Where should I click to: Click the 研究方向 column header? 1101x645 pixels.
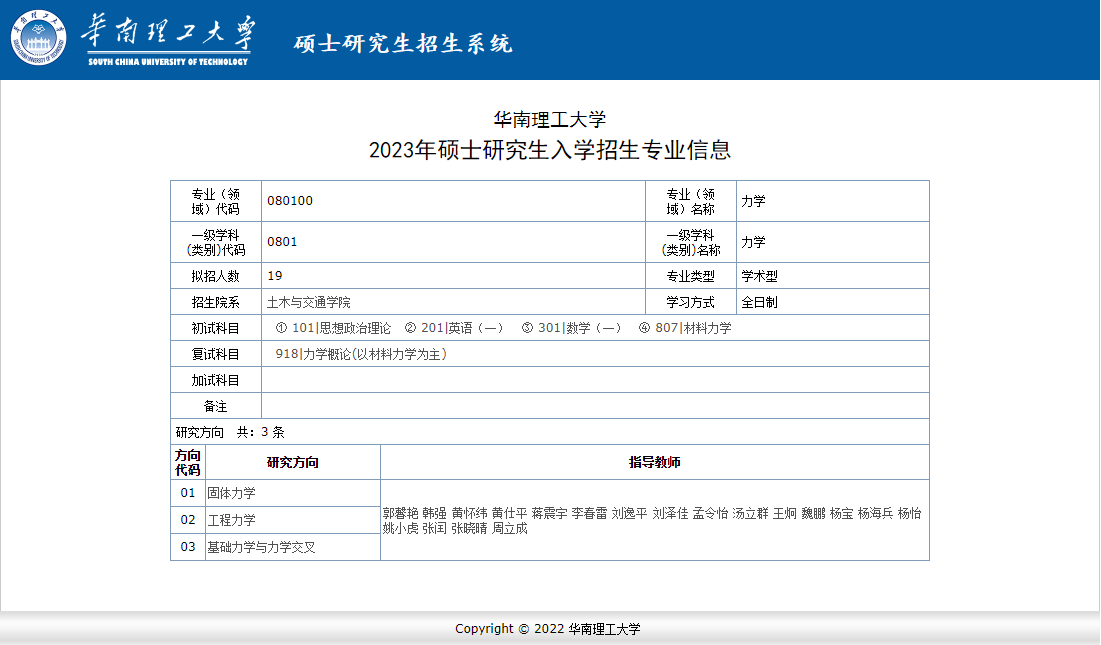pos(293,463)
